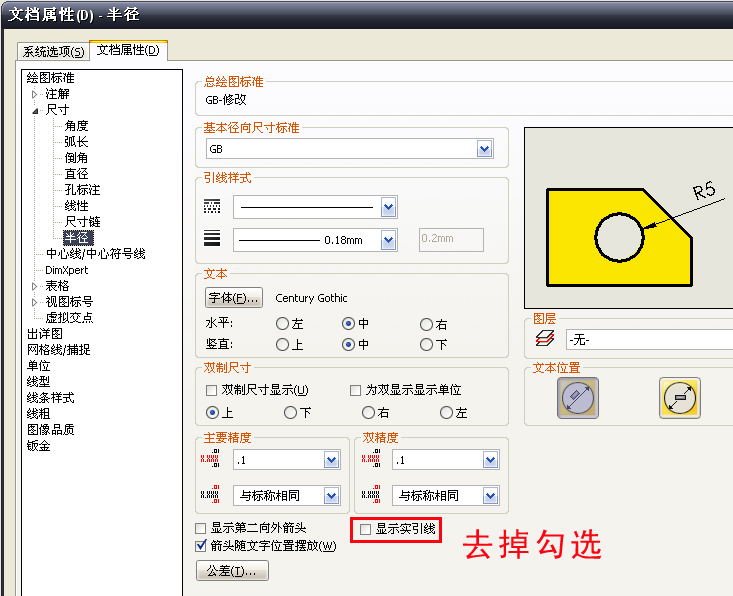Select 倒角 dimension item
The image size is (733, 596).
(x=76, y=158)
